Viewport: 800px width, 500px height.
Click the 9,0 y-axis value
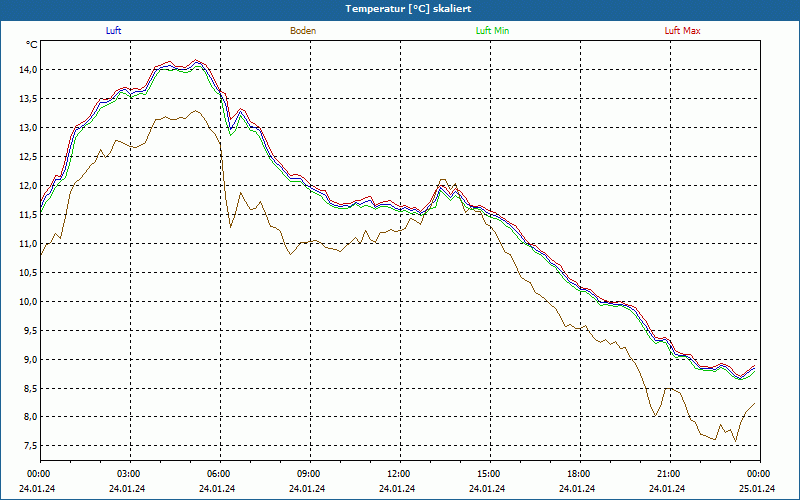click(x=30, y=360)
